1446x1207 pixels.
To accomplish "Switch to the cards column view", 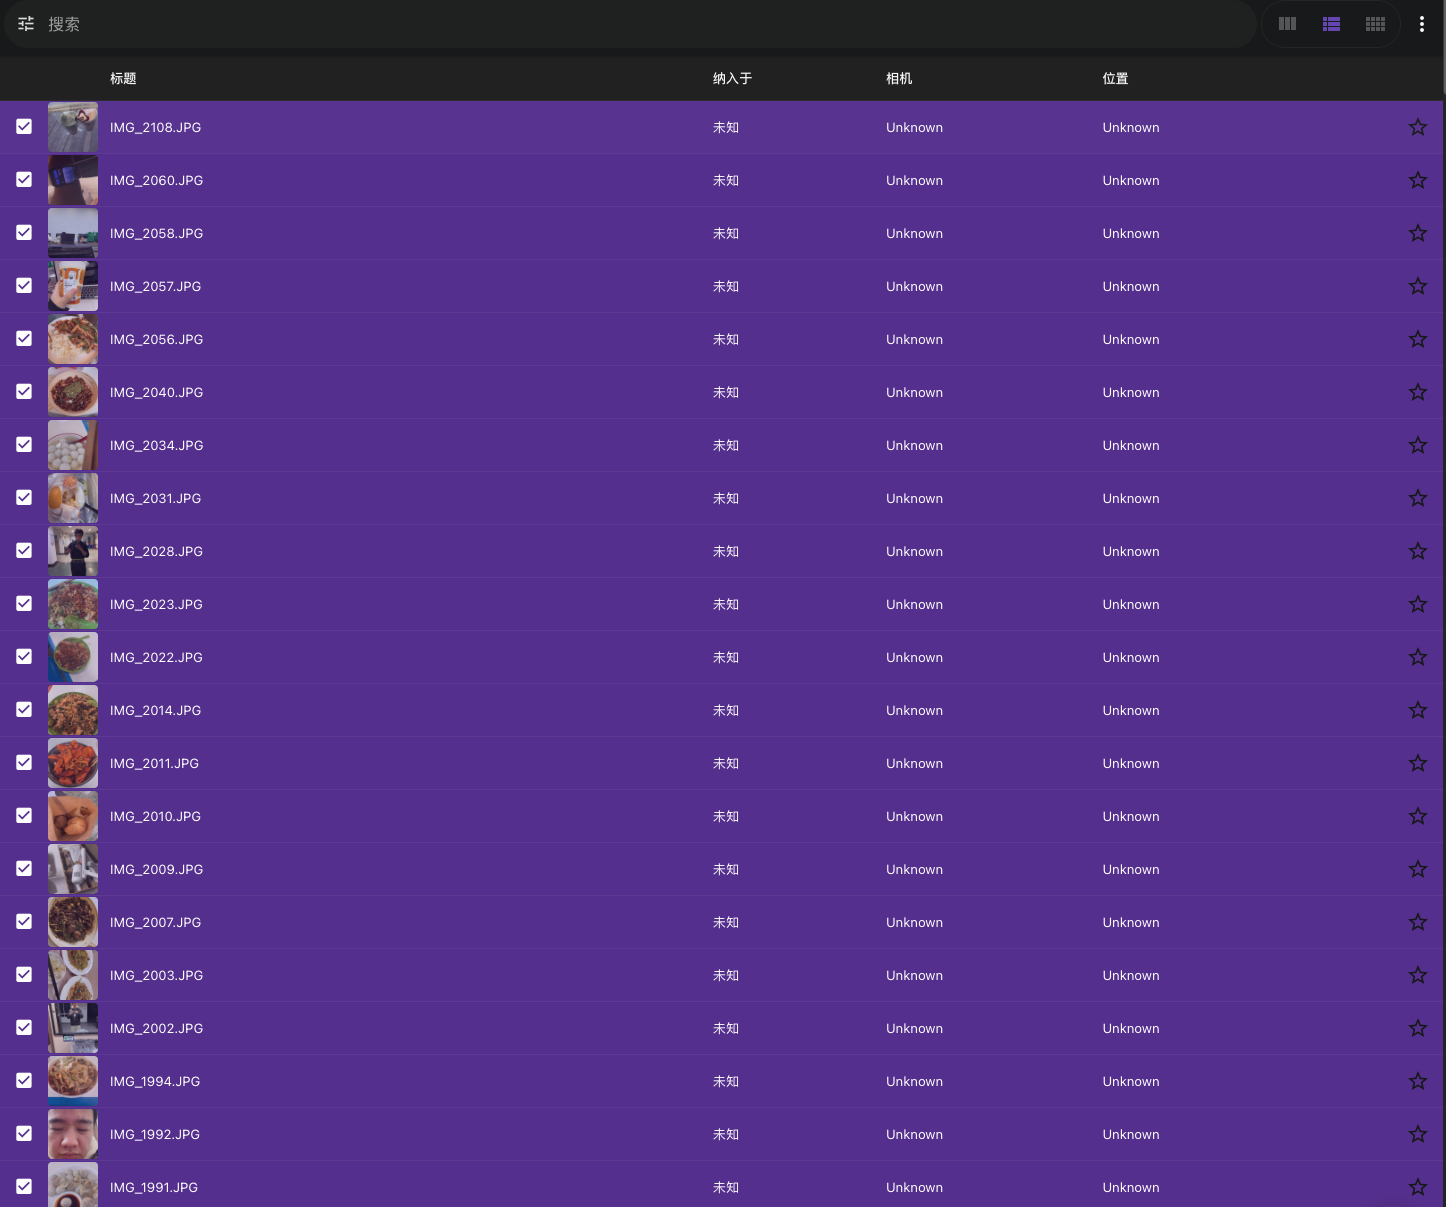I will (x=1287, y=24).
